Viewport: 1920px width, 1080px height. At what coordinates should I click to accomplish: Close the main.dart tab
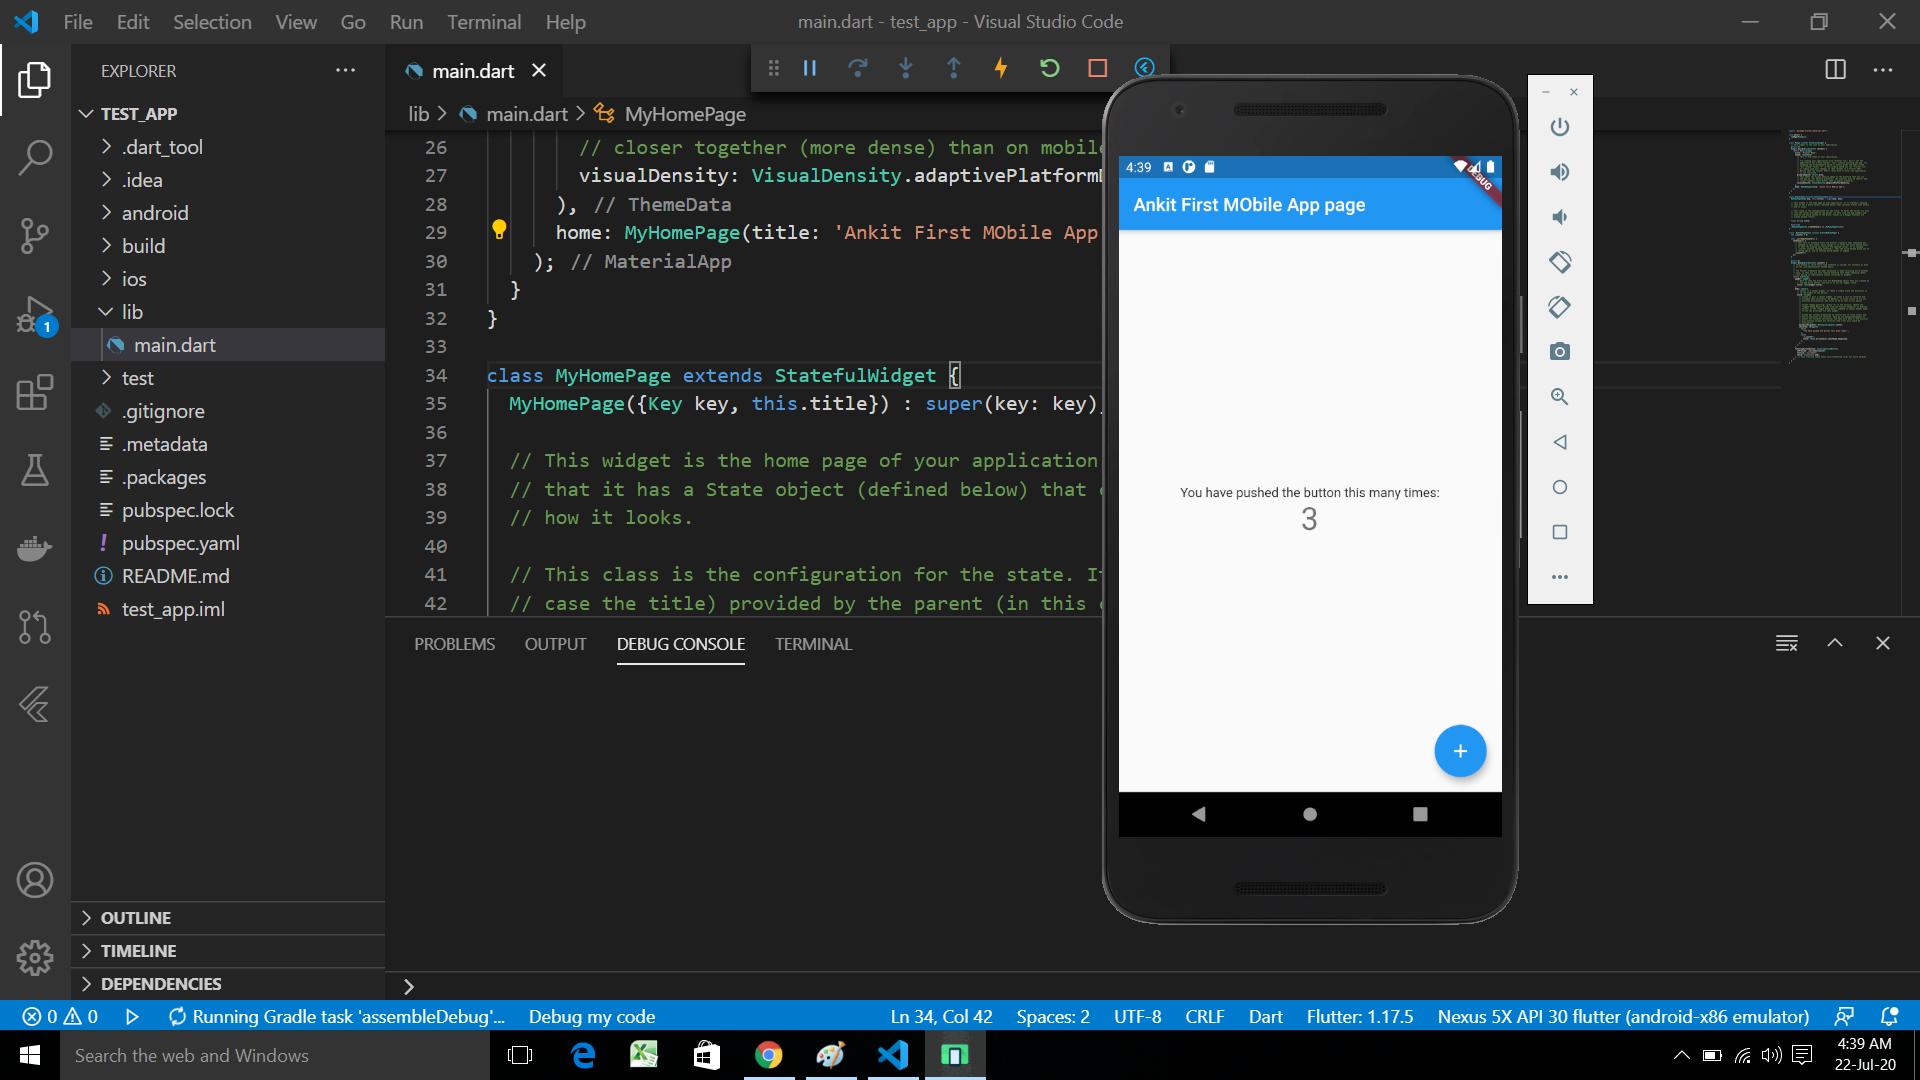point(539,70)
